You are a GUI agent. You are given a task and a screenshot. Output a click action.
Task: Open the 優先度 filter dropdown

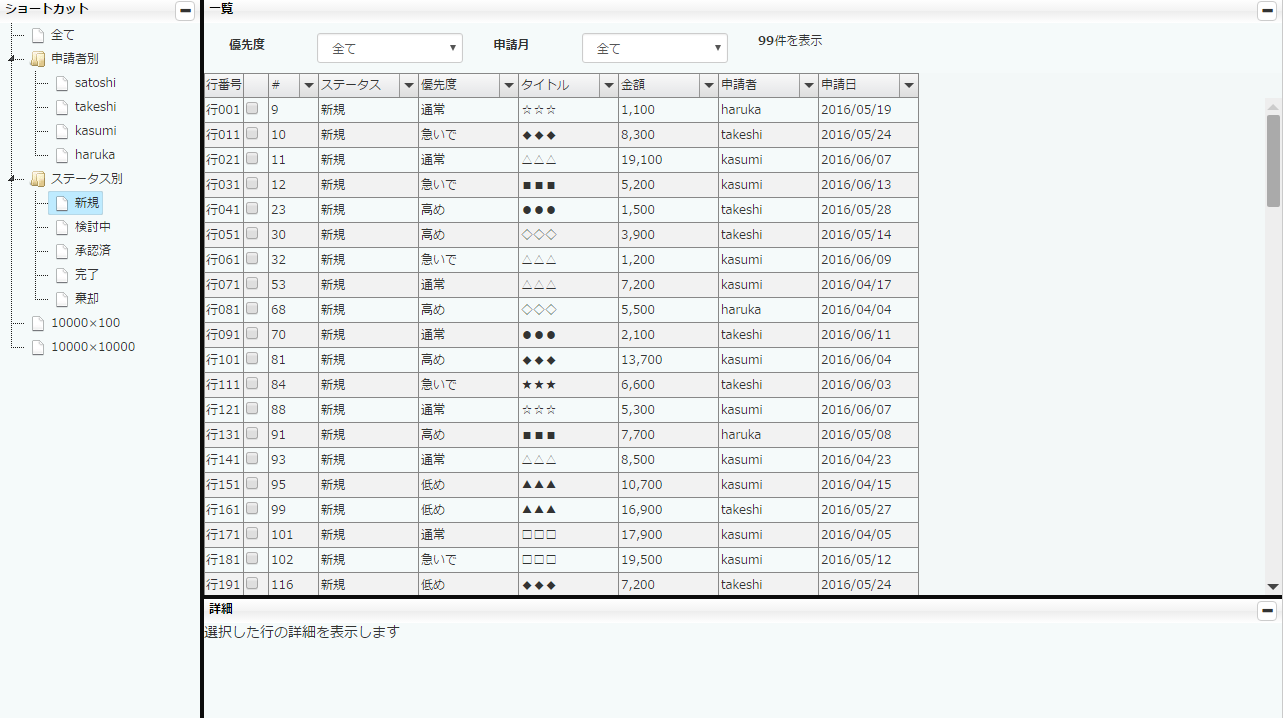coord(390,48)
